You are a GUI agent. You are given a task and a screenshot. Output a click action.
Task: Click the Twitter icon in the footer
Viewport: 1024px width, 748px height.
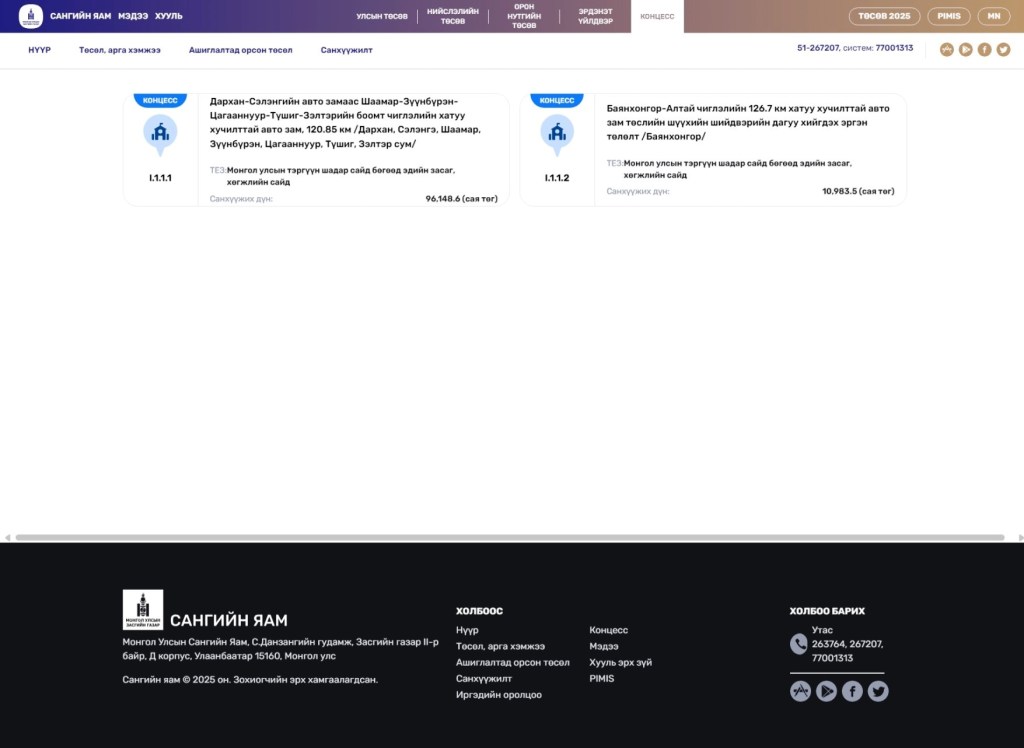tap(877, 691)
